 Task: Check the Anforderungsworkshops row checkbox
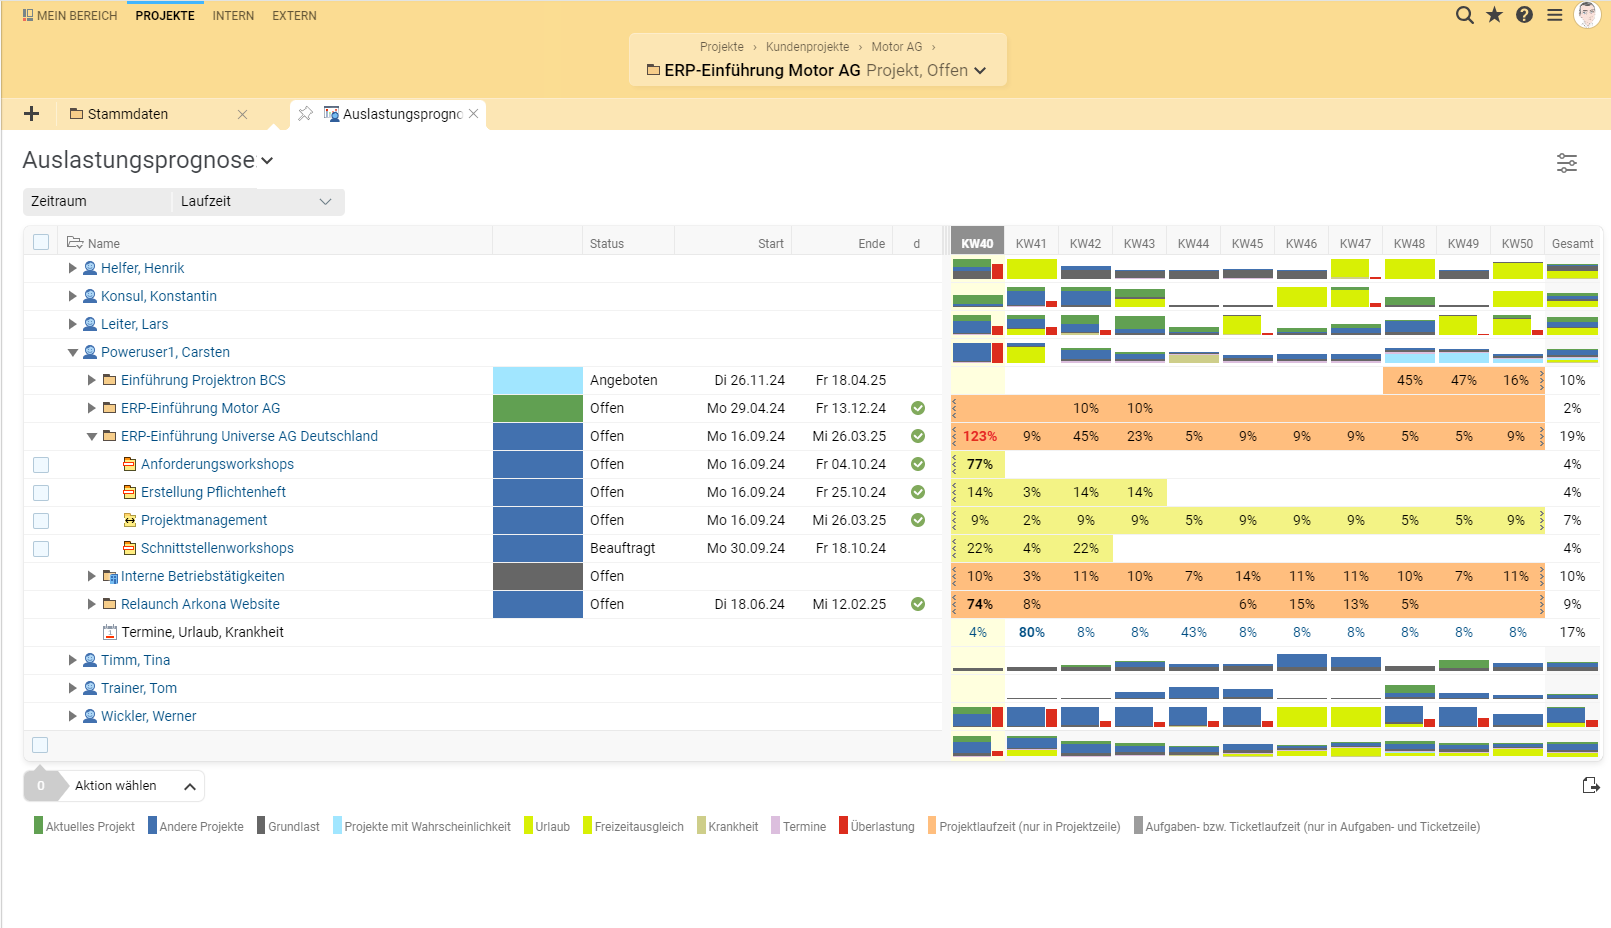click(41, 465)
